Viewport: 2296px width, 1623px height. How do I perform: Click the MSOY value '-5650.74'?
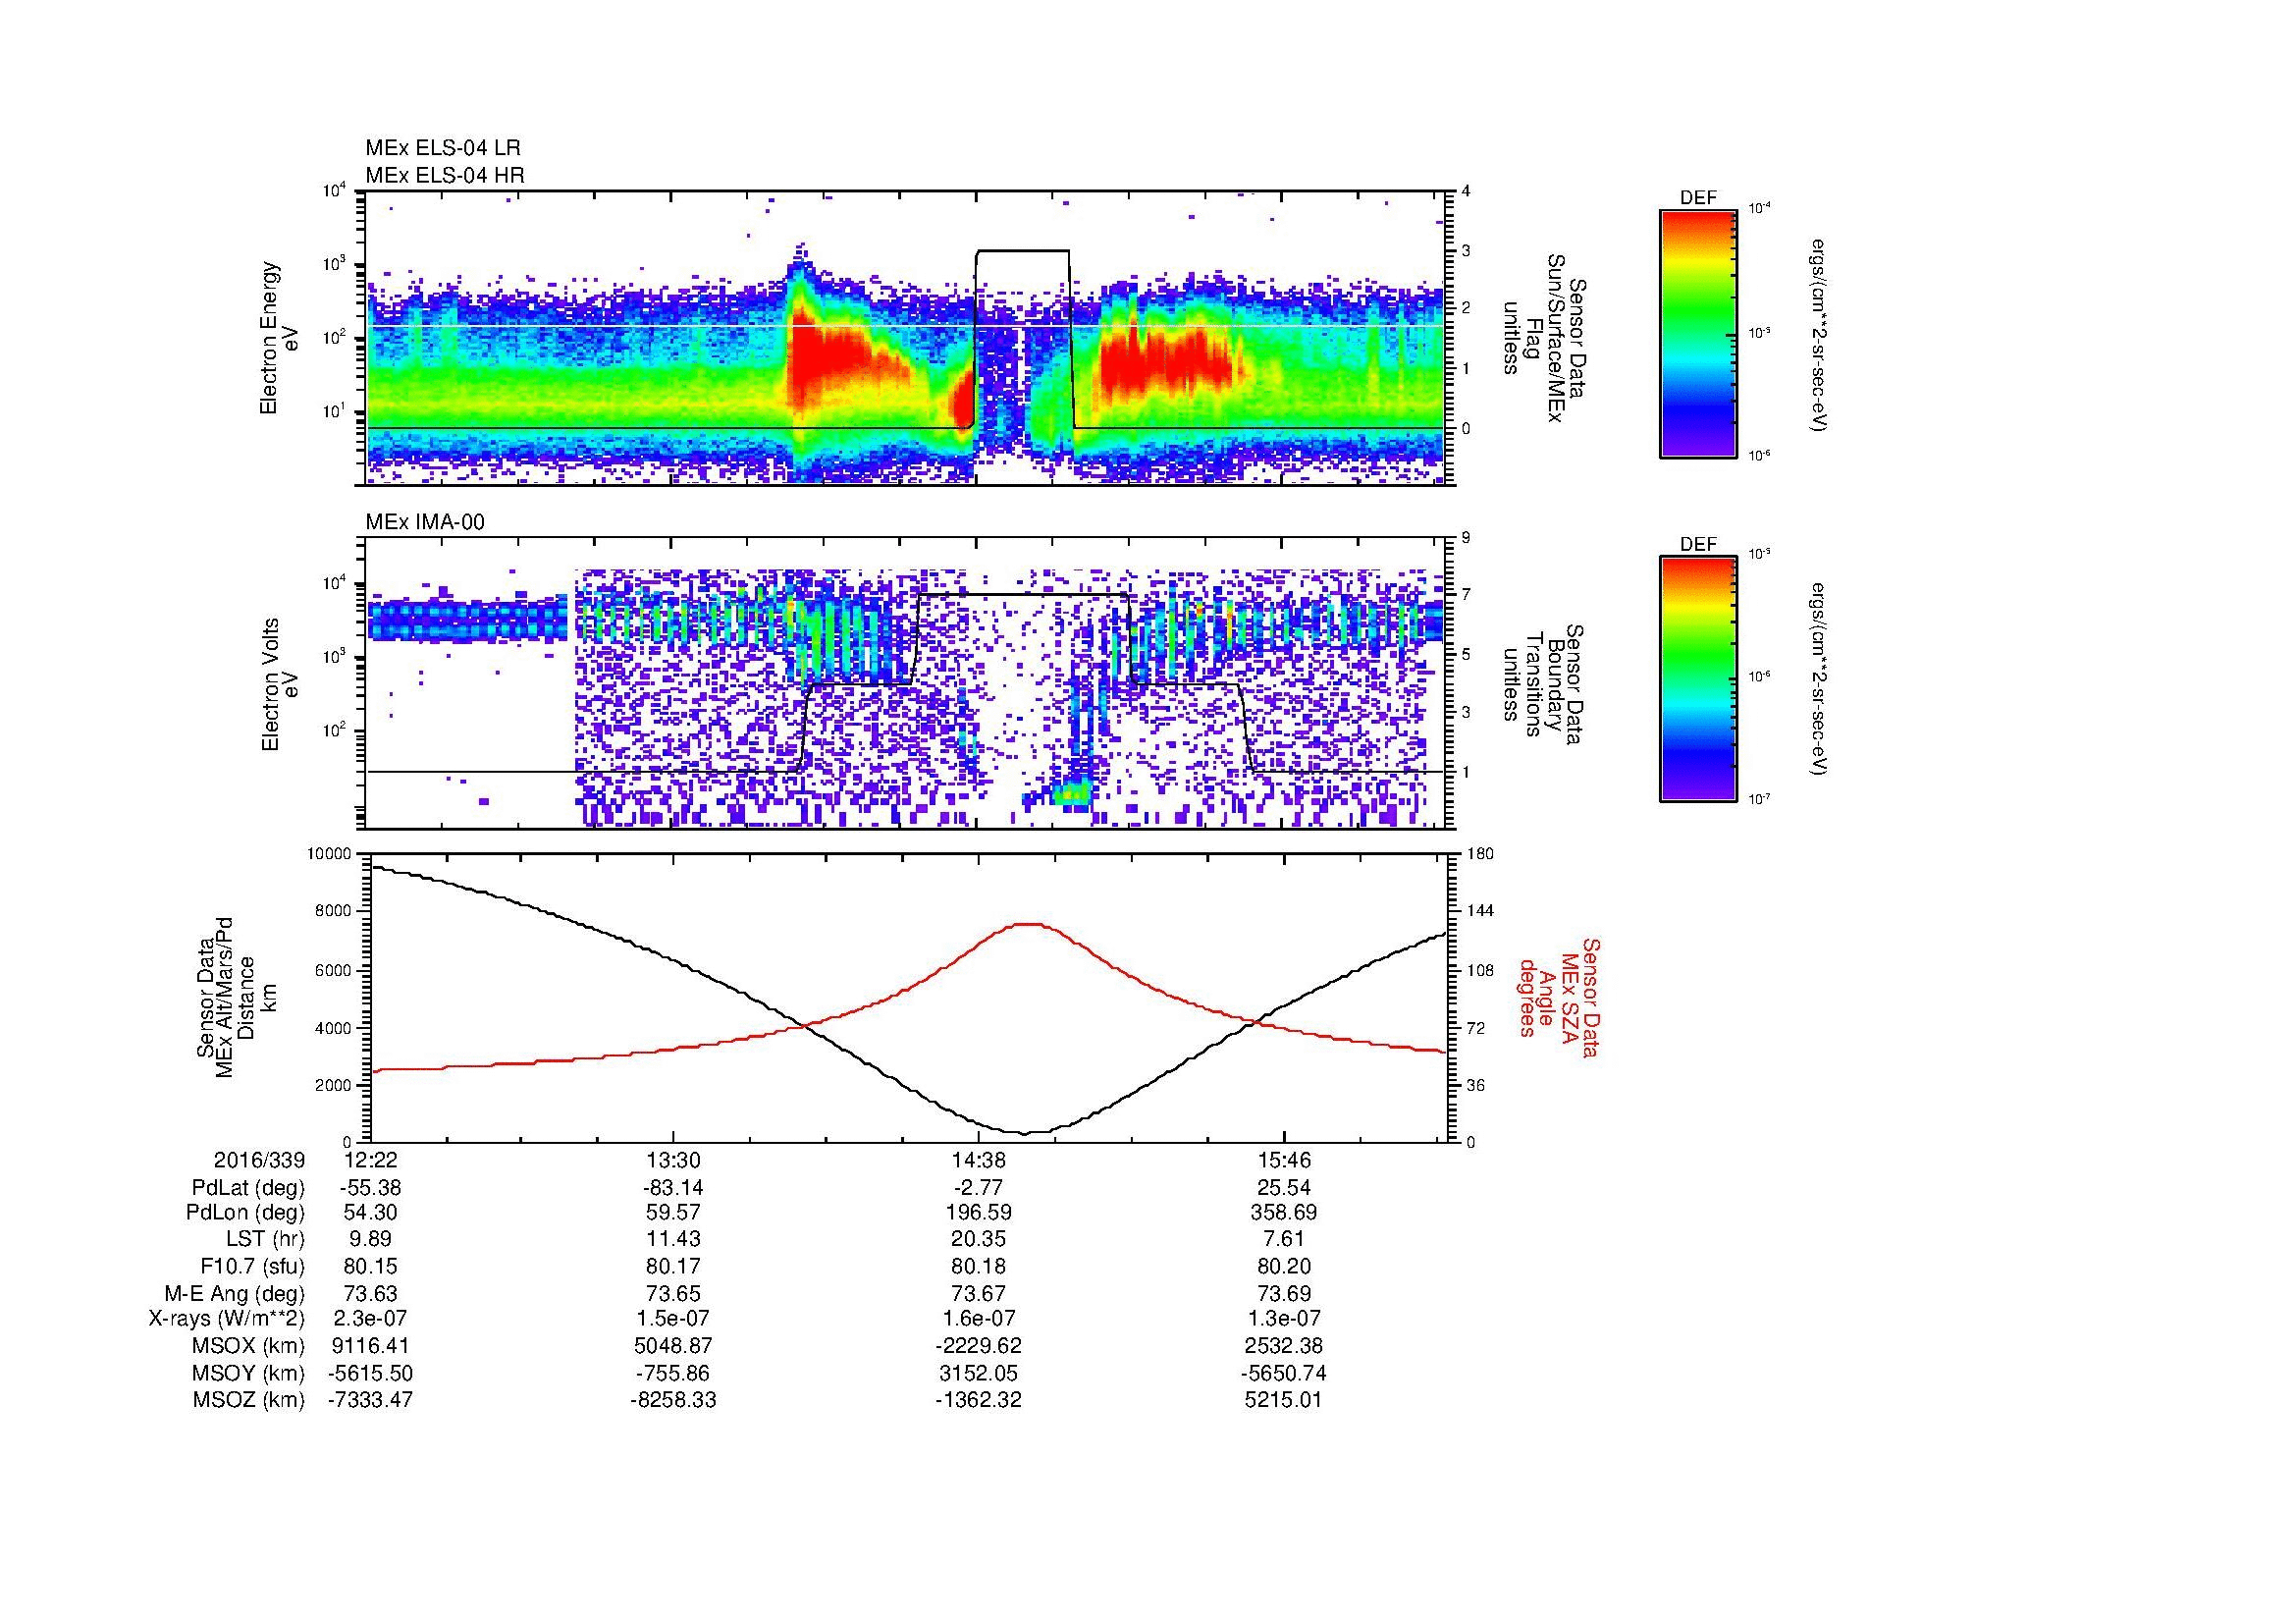(1284, 1373)
